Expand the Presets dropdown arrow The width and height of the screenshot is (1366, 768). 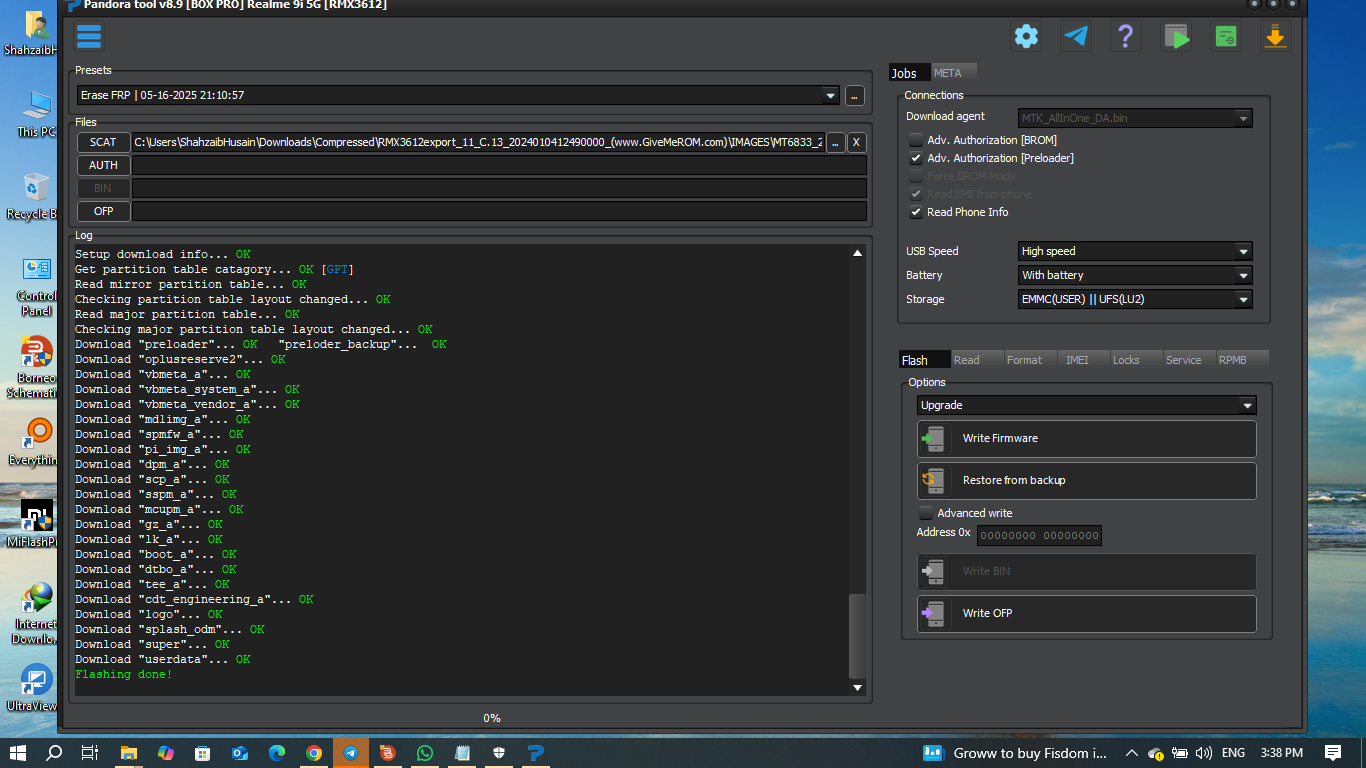[x=830, y=96]
